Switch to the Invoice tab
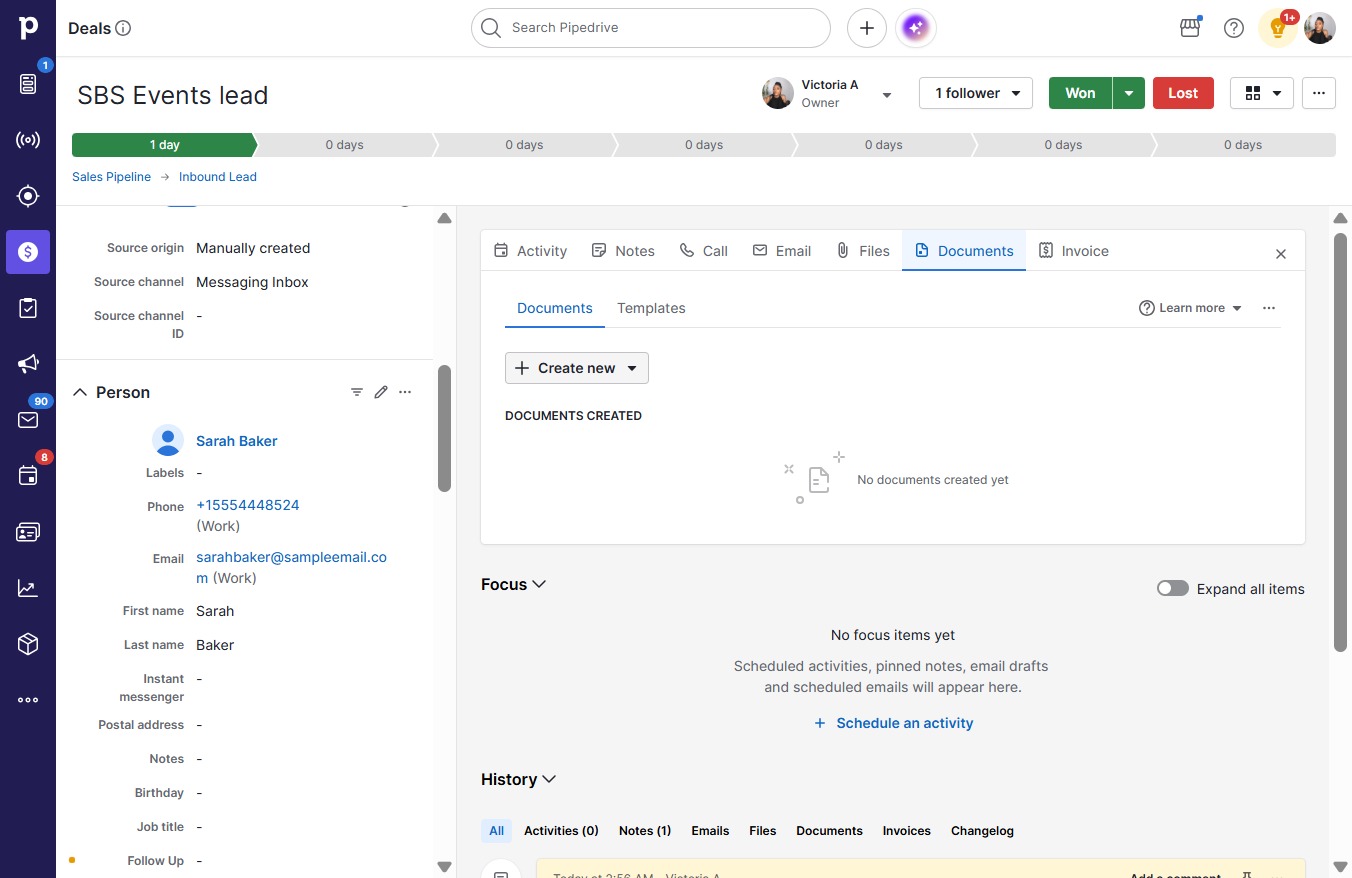Image resolution: width=1352 pixels, height=878 pixels. point(1074,251)
